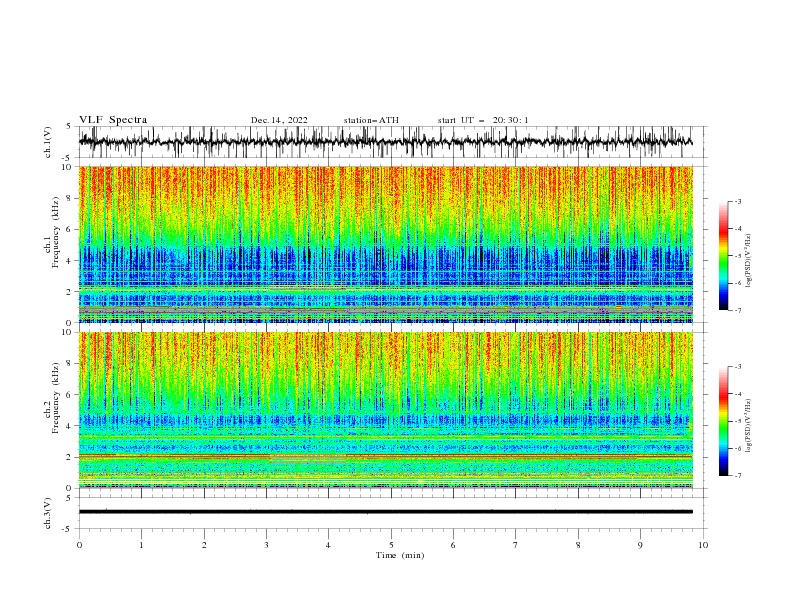Click the "station=ATH" label
Viewport: 792px width, 612px height.
click(371, 120)
